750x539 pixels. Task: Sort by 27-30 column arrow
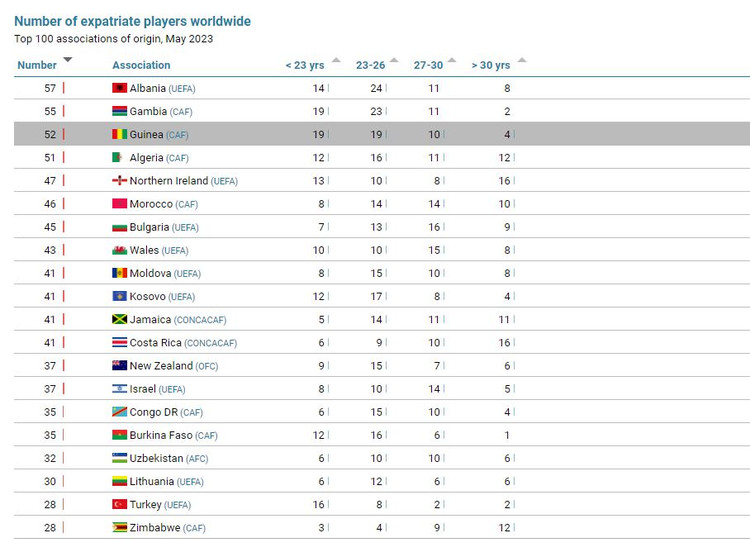(x=454, y=60)
